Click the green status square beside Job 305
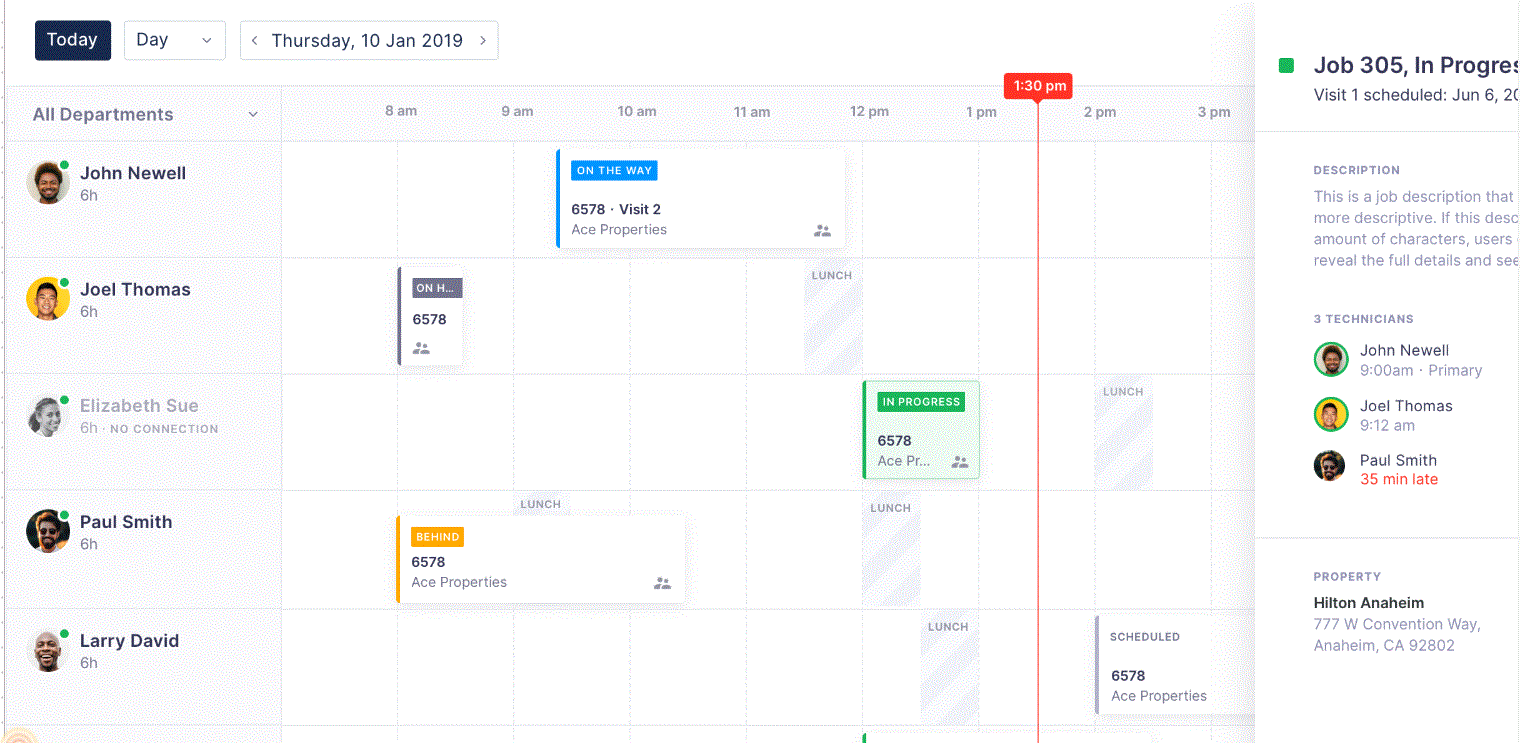Image resolution: width=1520 pixels, height=743 pixels. pyautogui.click(x=1286, y=66)
